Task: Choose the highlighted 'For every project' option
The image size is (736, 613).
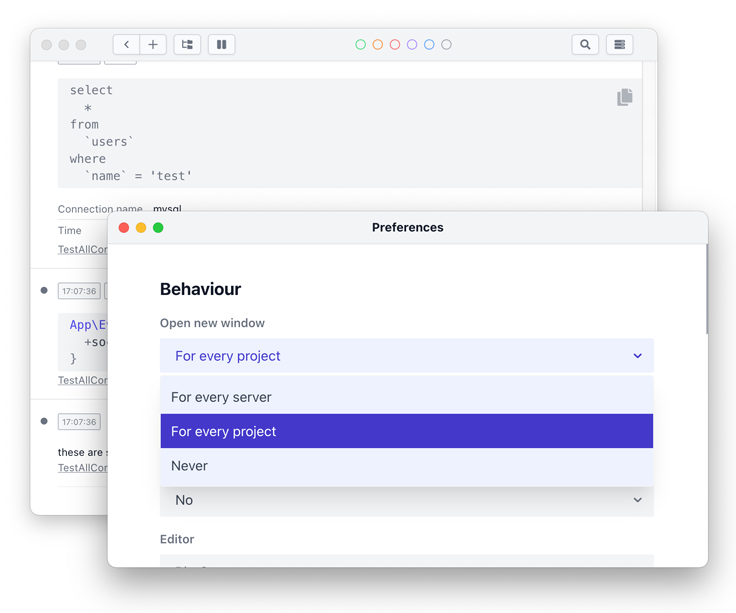Action: (406, 431)
